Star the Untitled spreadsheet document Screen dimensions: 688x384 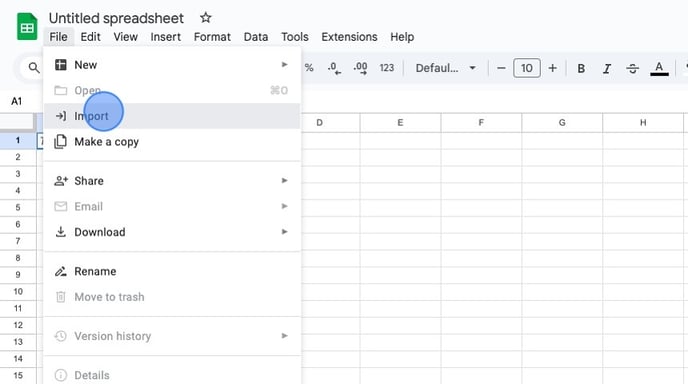[x=205, y=18]
